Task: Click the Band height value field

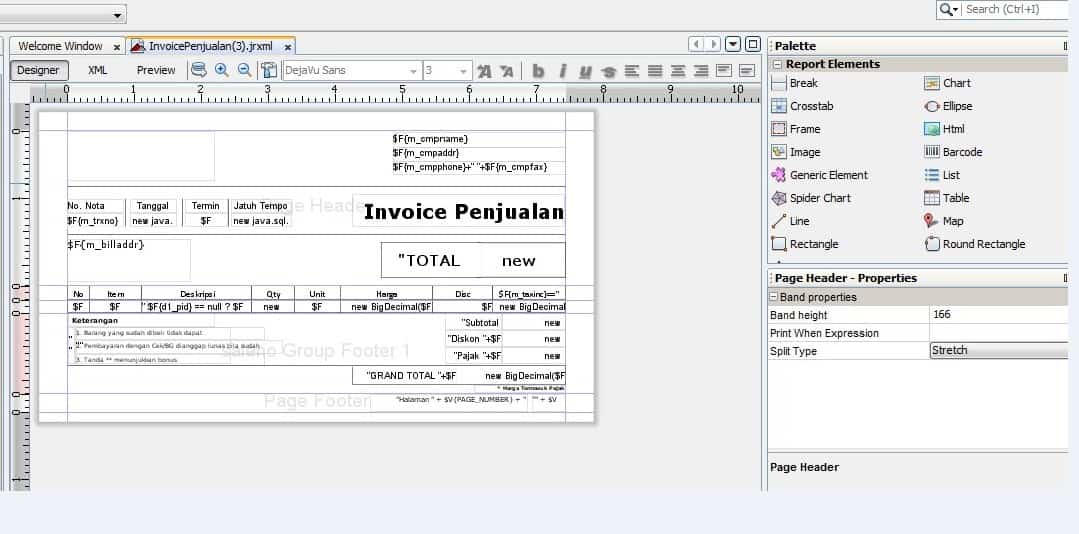Action: [x=997, y=315]
